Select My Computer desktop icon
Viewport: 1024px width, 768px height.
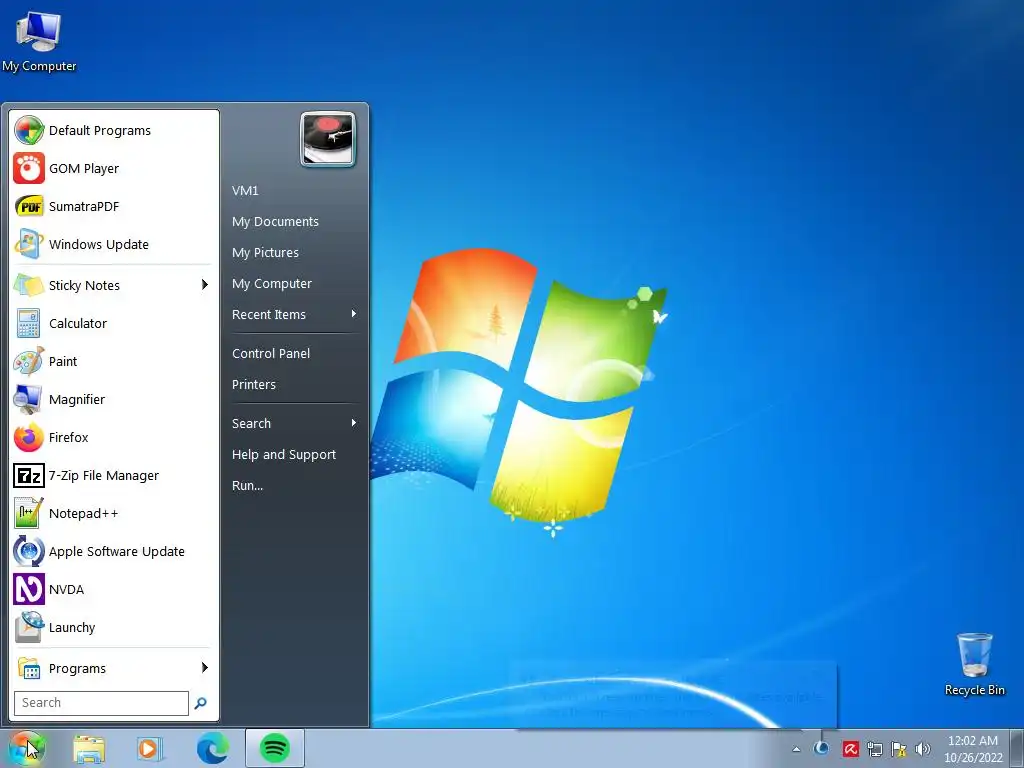[39, 40]
